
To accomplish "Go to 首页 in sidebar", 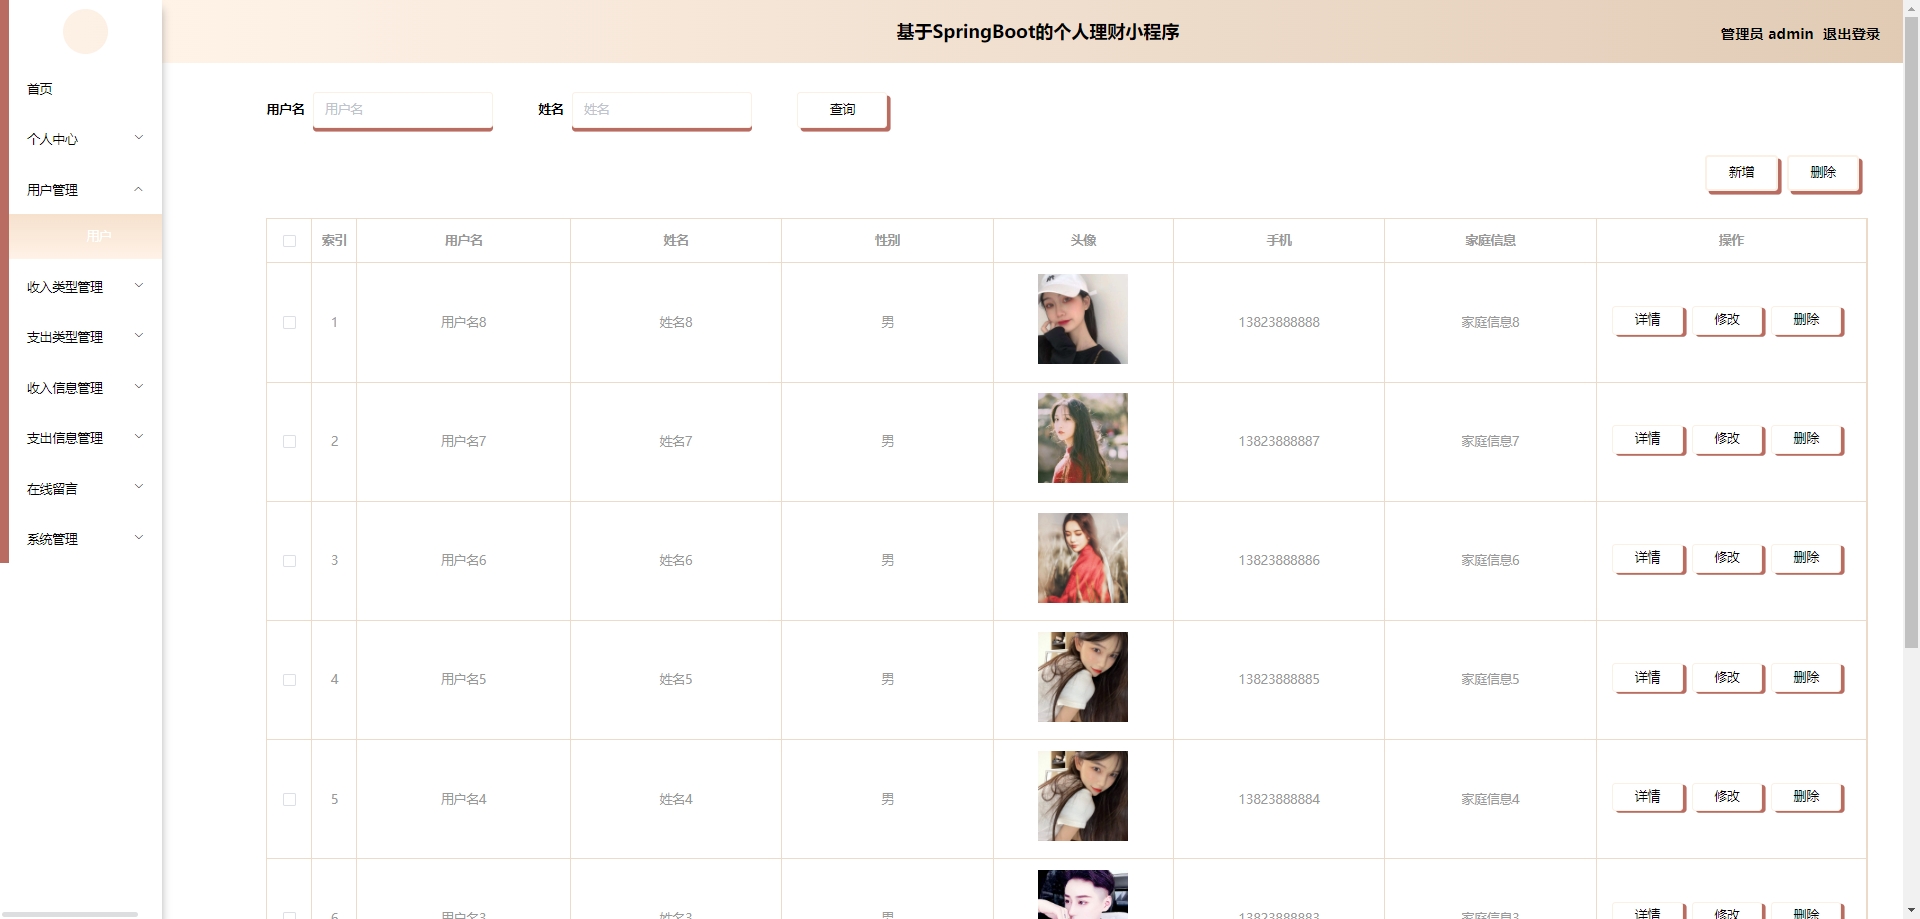I will (40, 89).
